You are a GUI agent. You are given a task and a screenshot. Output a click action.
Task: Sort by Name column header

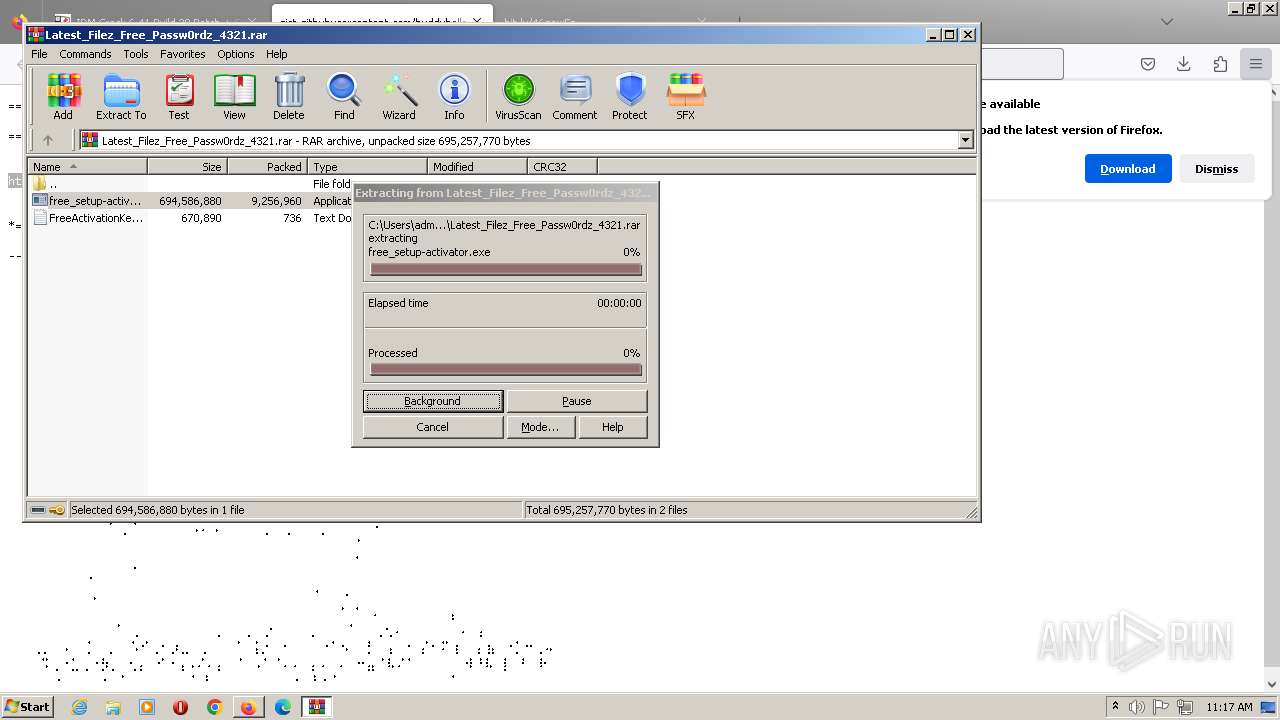[87, 167]
